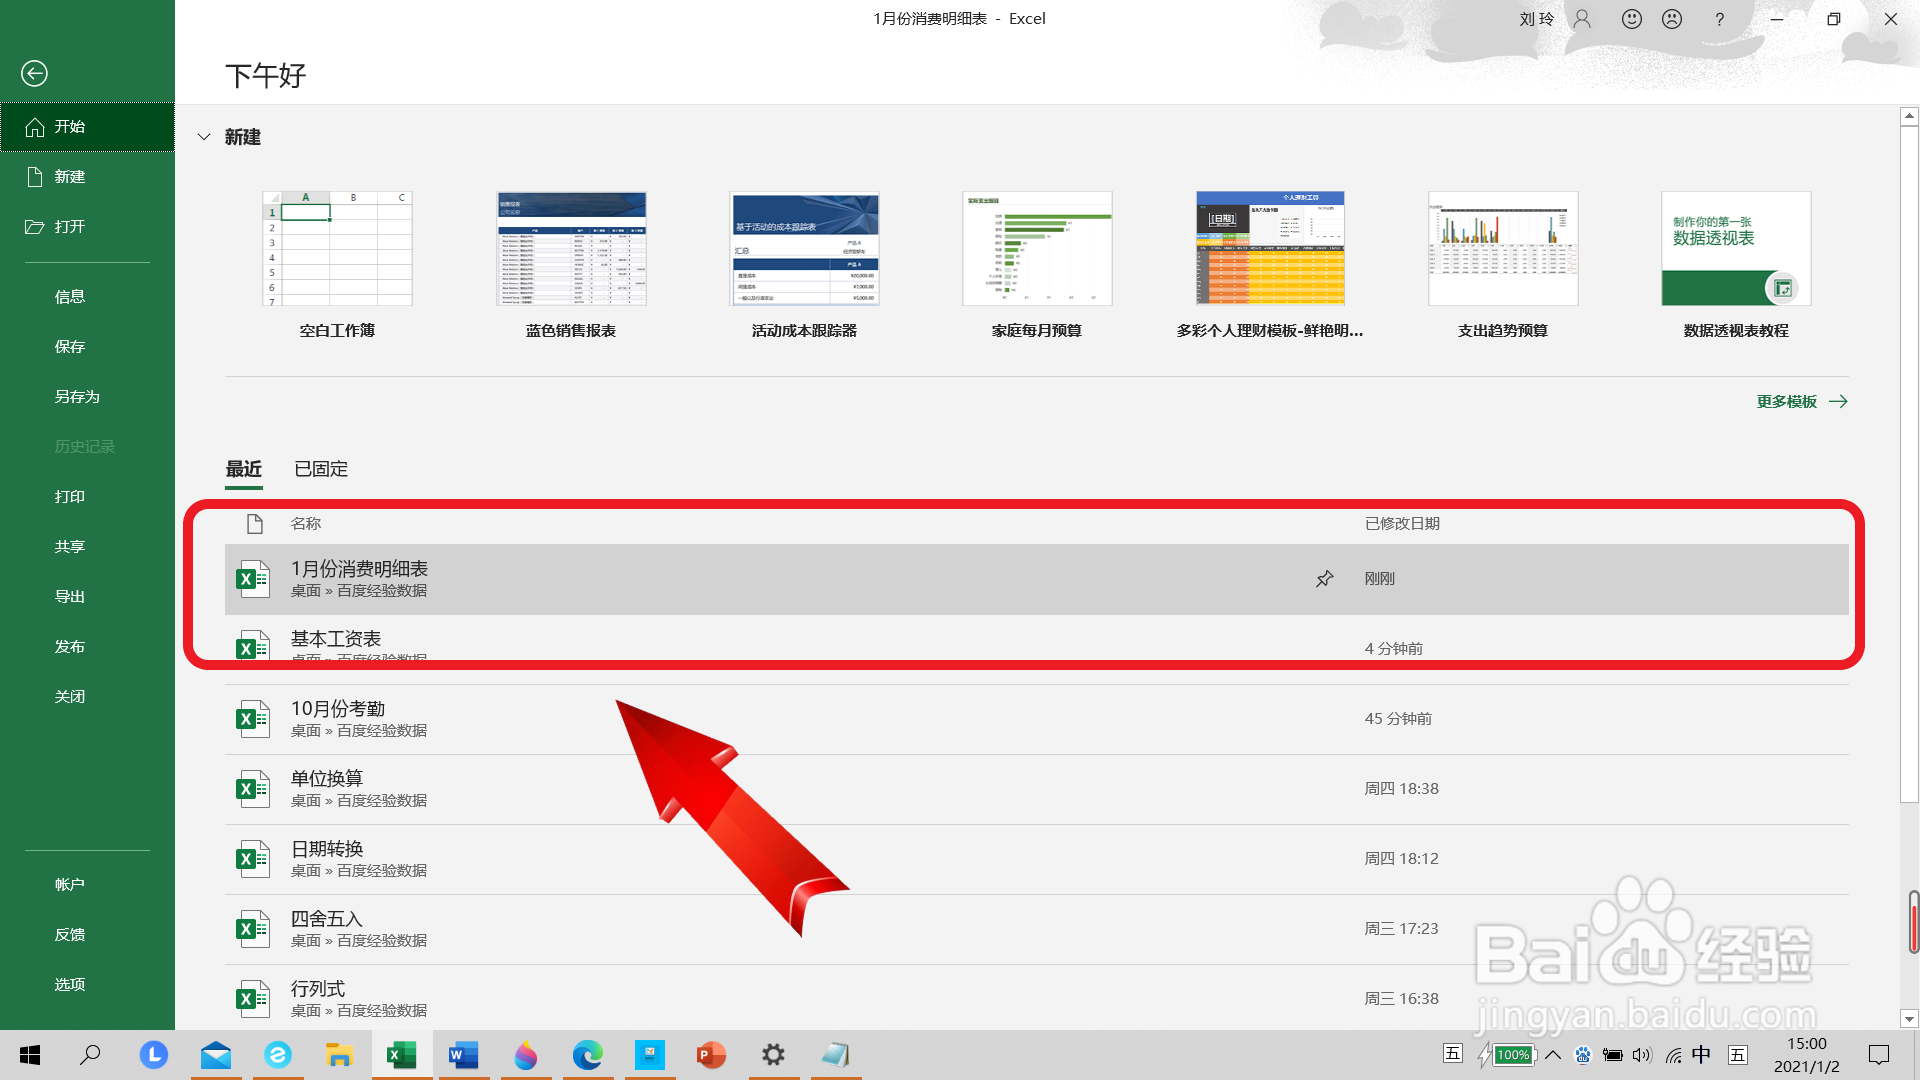Open PowerPoint from the taskbar
1920x1080 pixels.
[711, 1055]
